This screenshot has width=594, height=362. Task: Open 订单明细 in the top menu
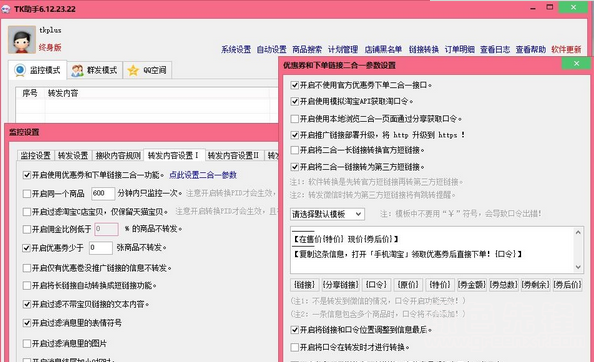tap(460, 50)
